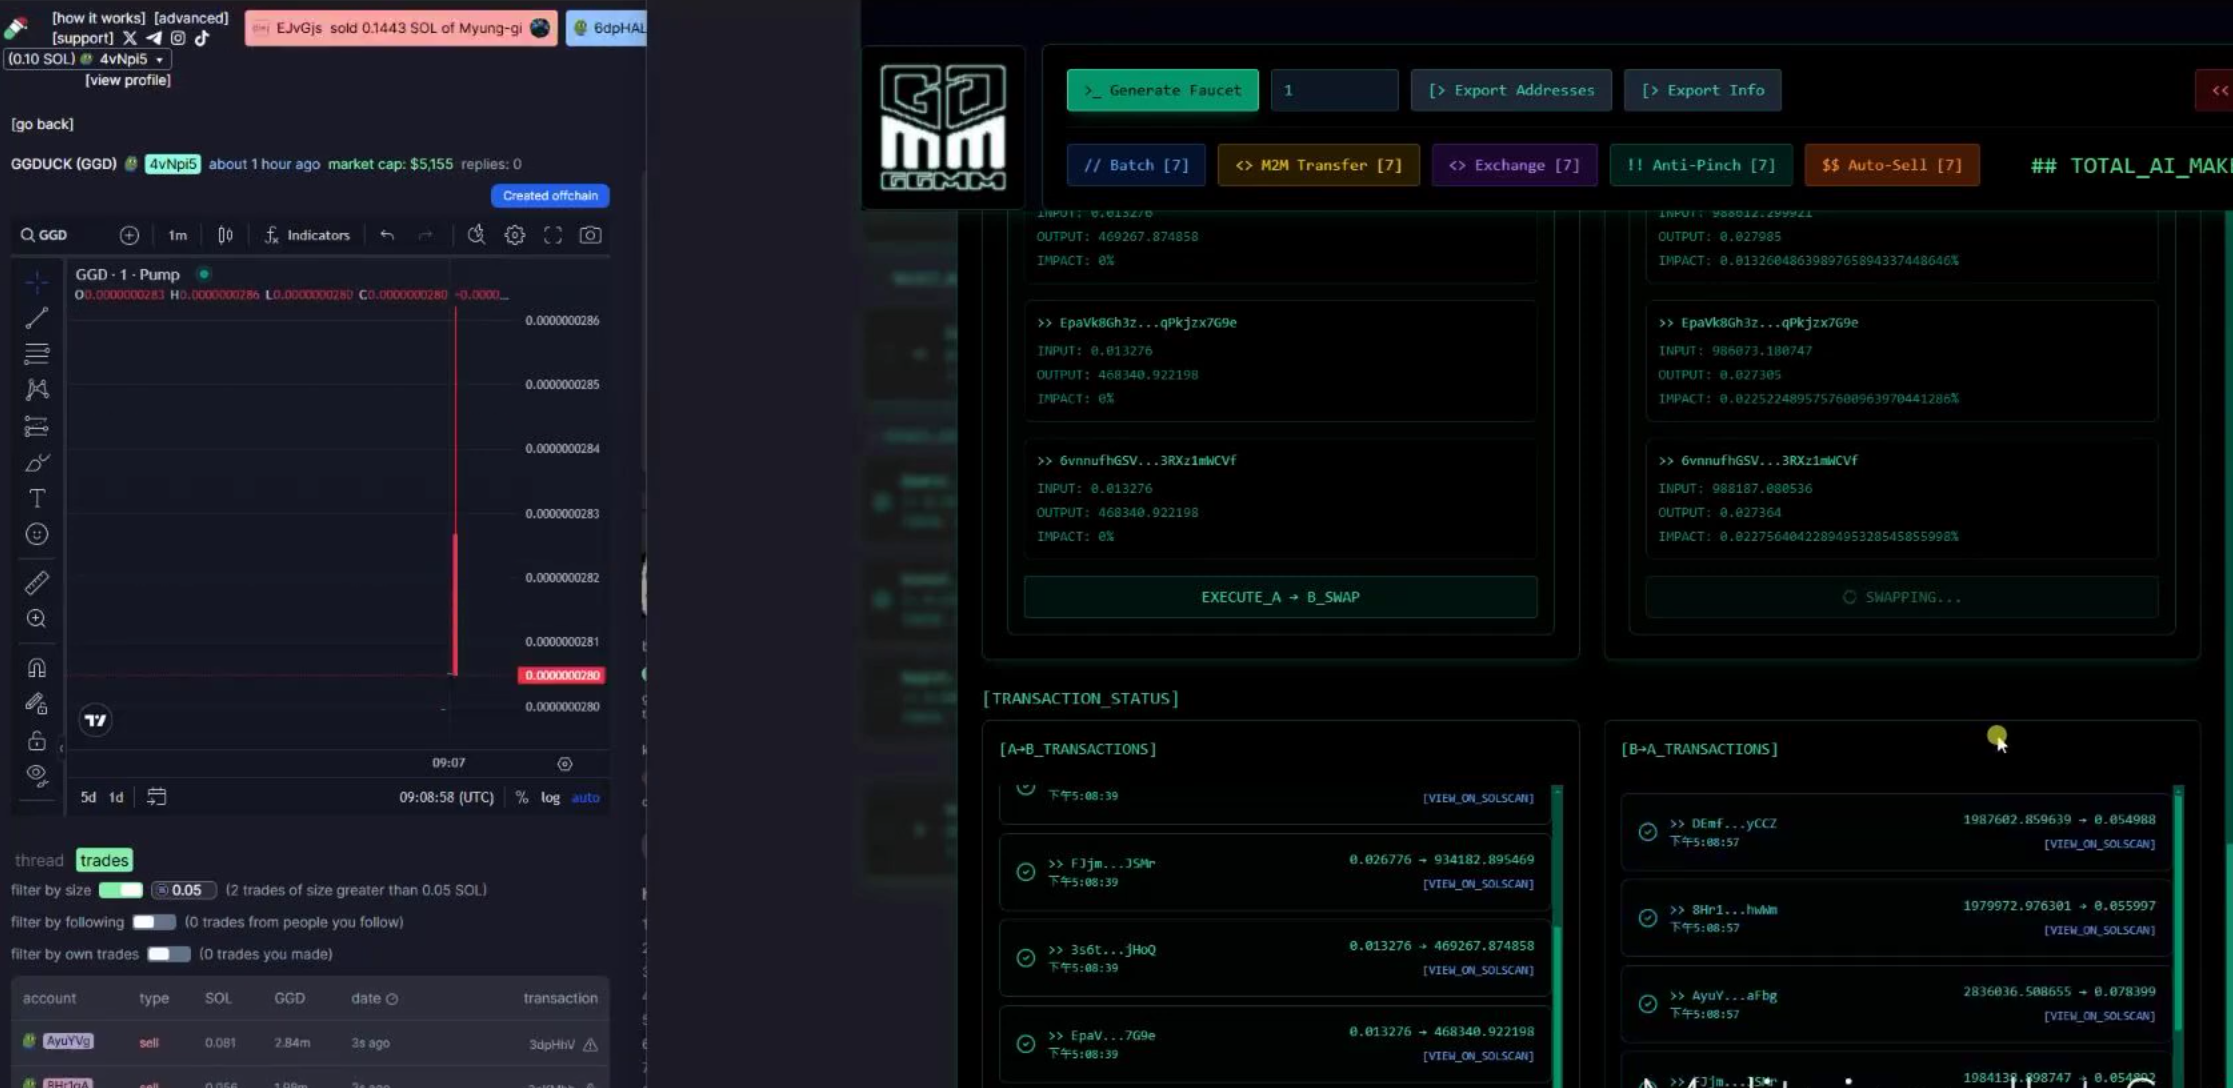This screenshot has width=2233, height=1088.
Task: Enable magnet mode in the drawing toolbar
Action: pyautogui.click(x=37, y=667)
